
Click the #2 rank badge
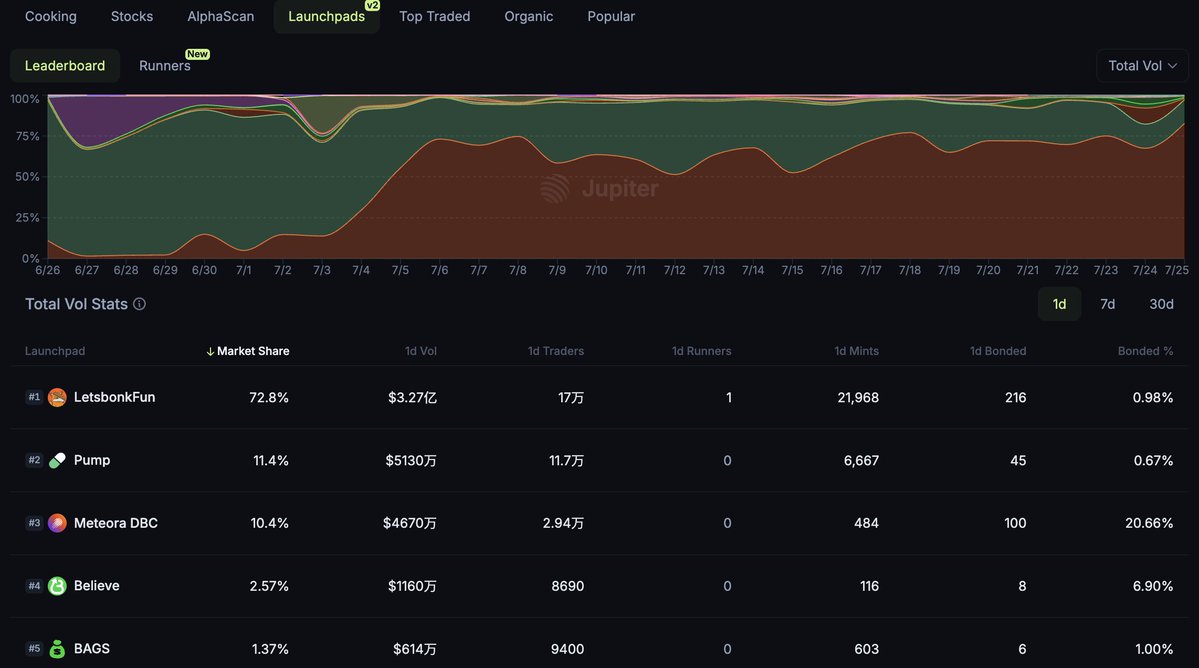coord(34,460)
